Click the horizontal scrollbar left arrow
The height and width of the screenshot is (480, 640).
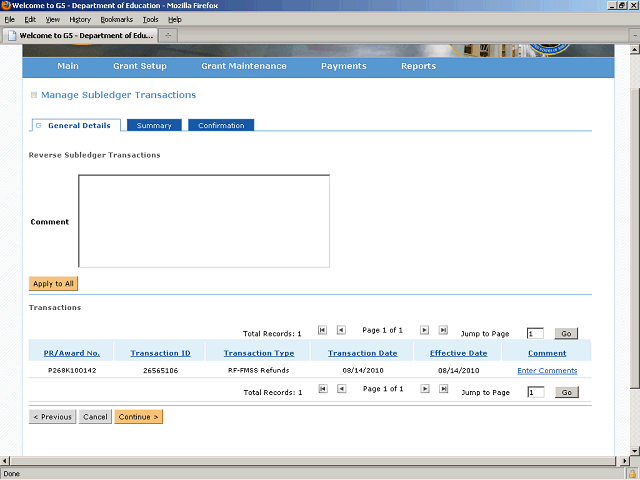[x=4, y=461]
